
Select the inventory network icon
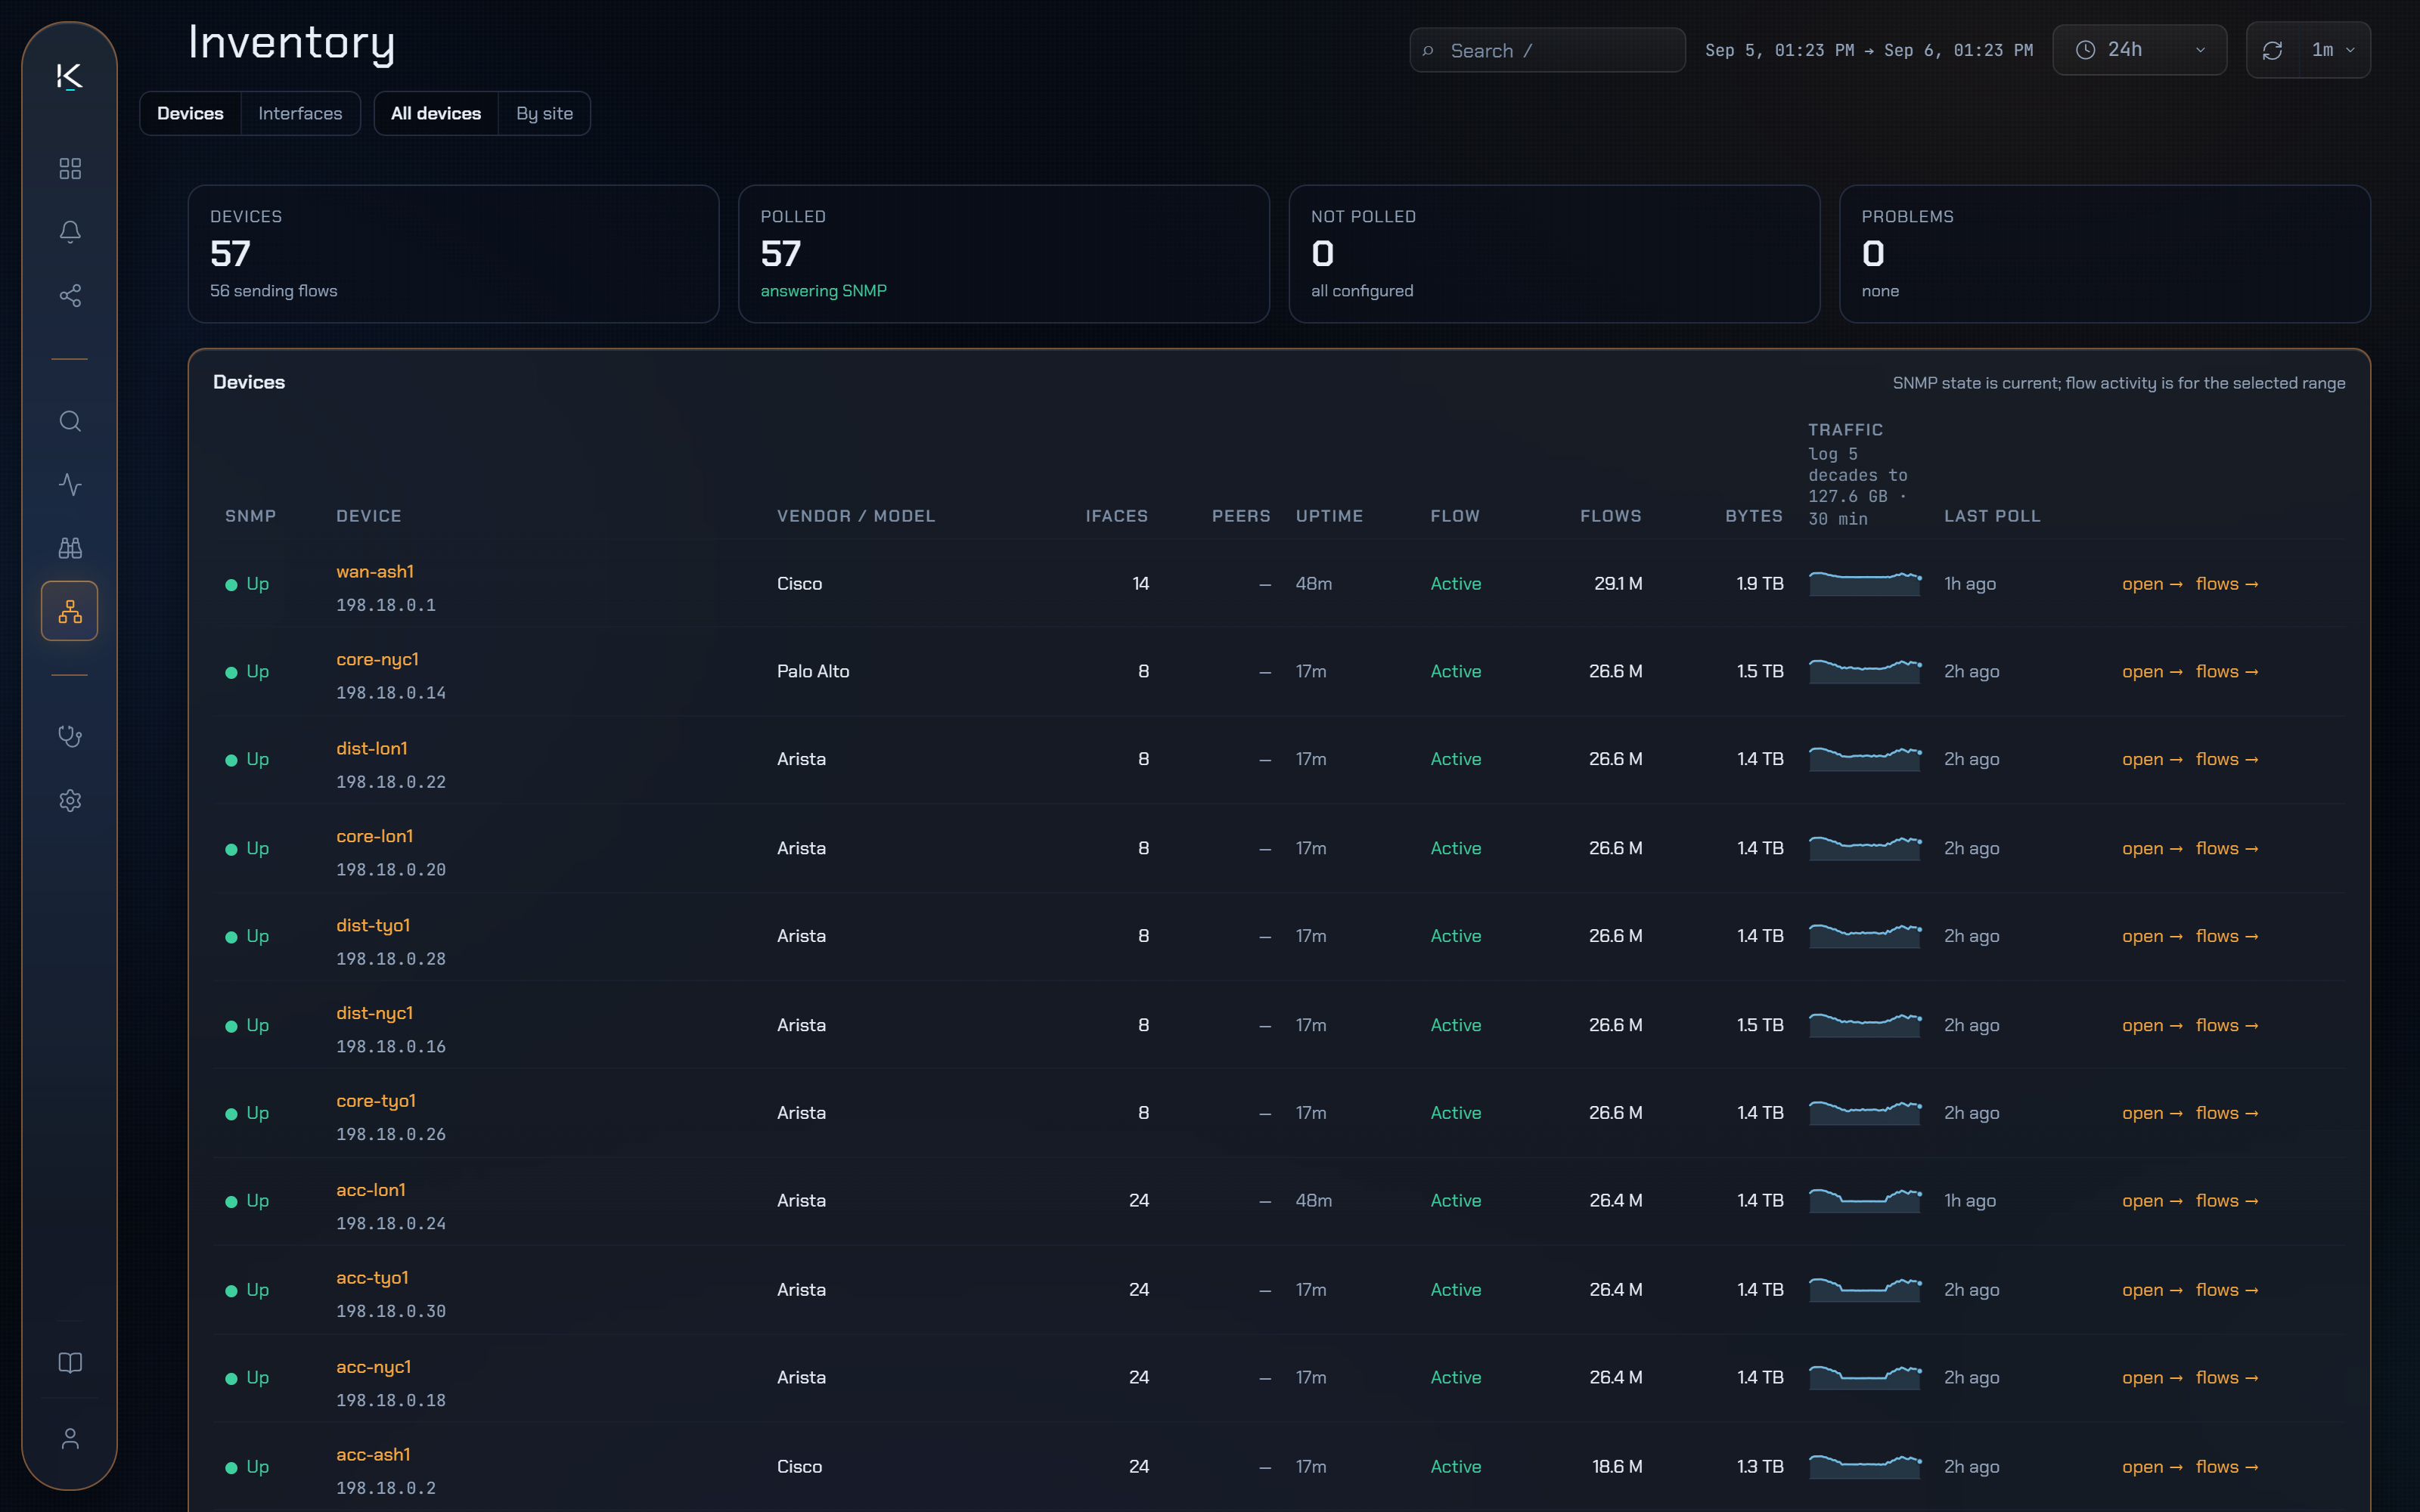69,611
